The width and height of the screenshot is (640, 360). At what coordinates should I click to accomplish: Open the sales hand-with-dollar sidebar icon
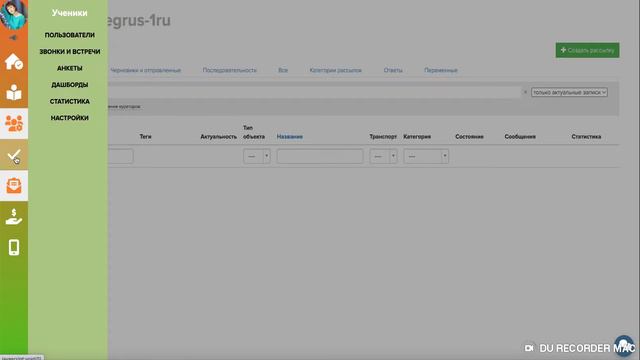pyautogui.click(x=14, y=217)
